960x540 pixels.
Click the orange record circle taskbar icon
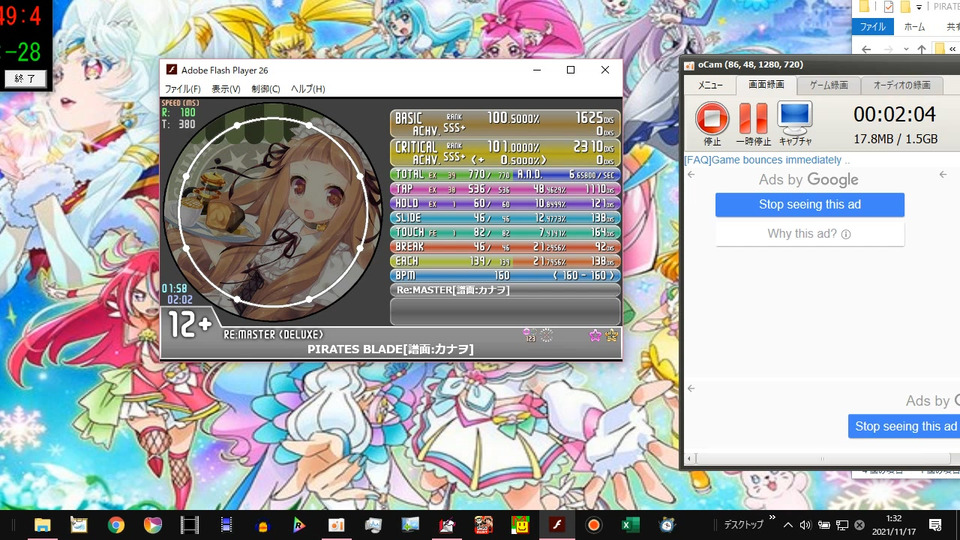593,525
